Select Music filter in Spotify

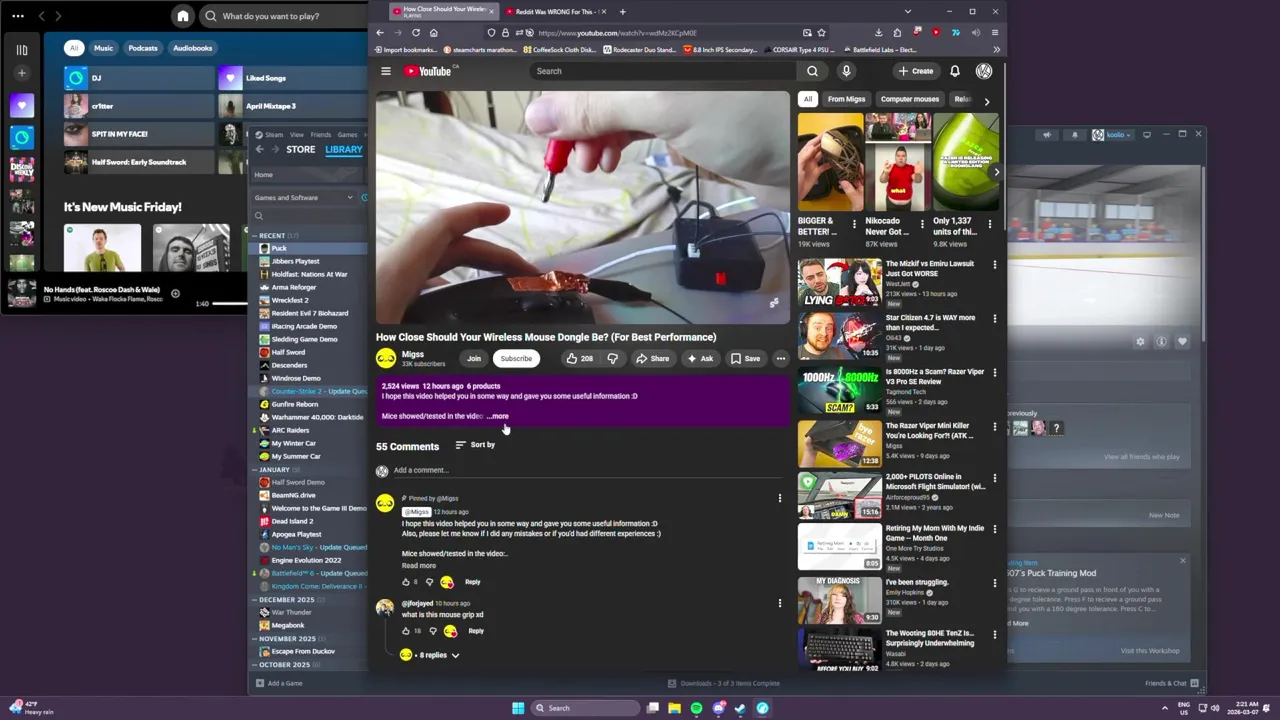[103, 48]
